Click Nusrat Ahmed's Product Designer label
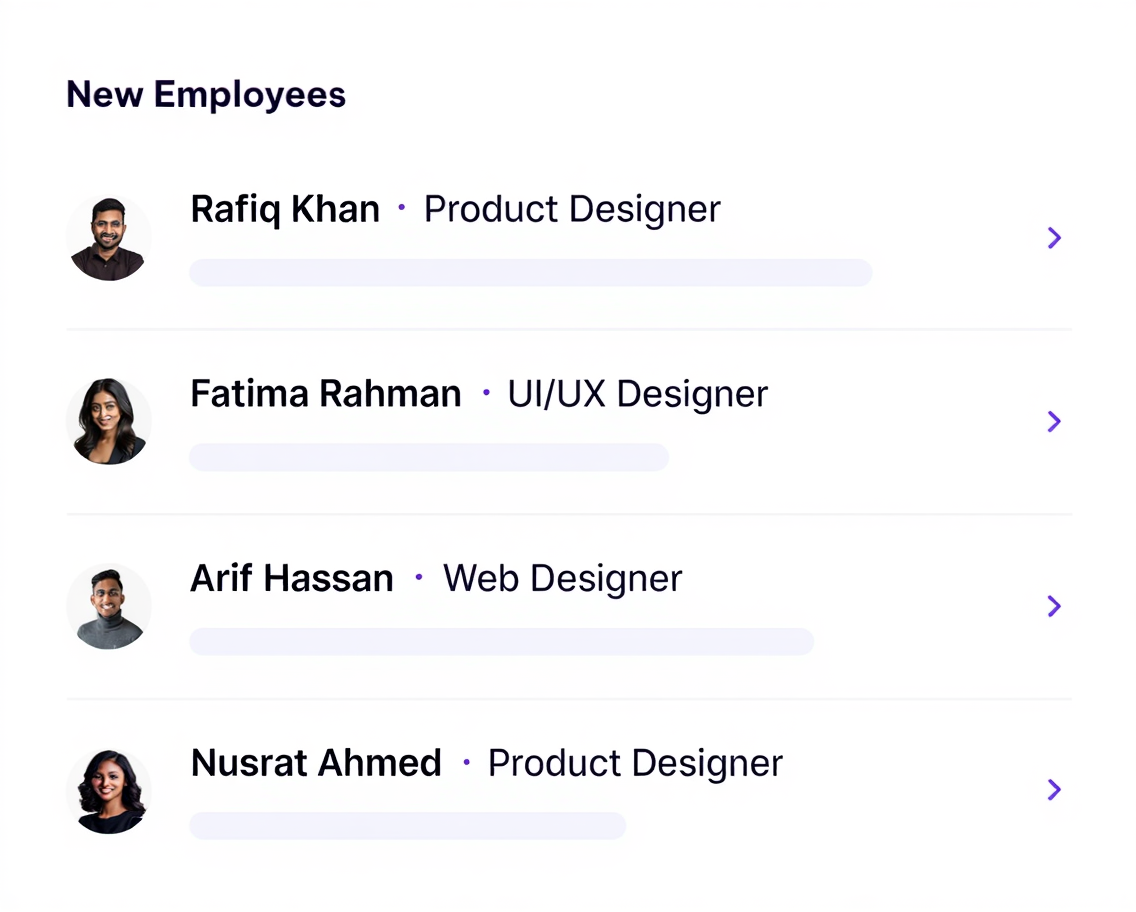This screenshot has width=1136, height=912. [635, 763]
